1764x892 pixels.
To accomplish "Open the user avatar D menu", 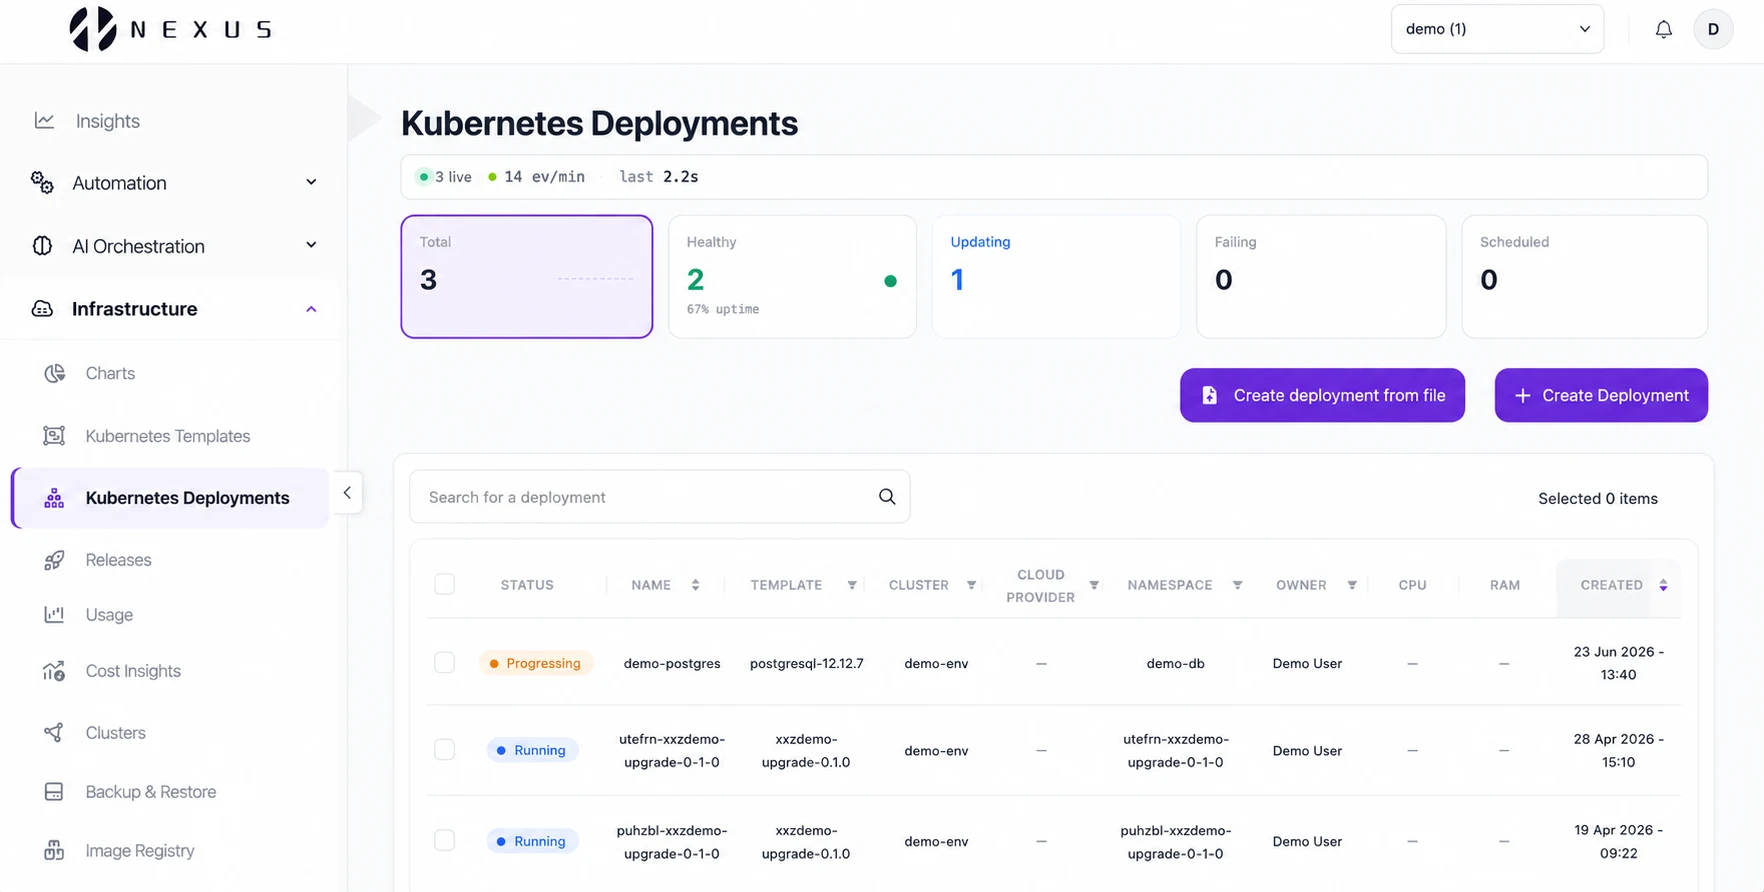I will click(x=1713, y=29).
